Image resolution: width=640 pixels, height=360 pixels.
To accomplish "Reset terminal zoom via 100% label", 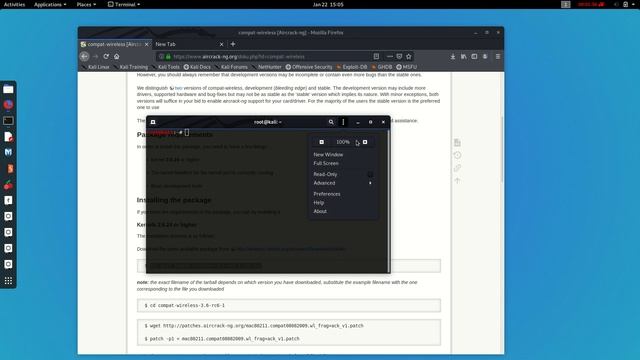I will [x=343, y=142].
